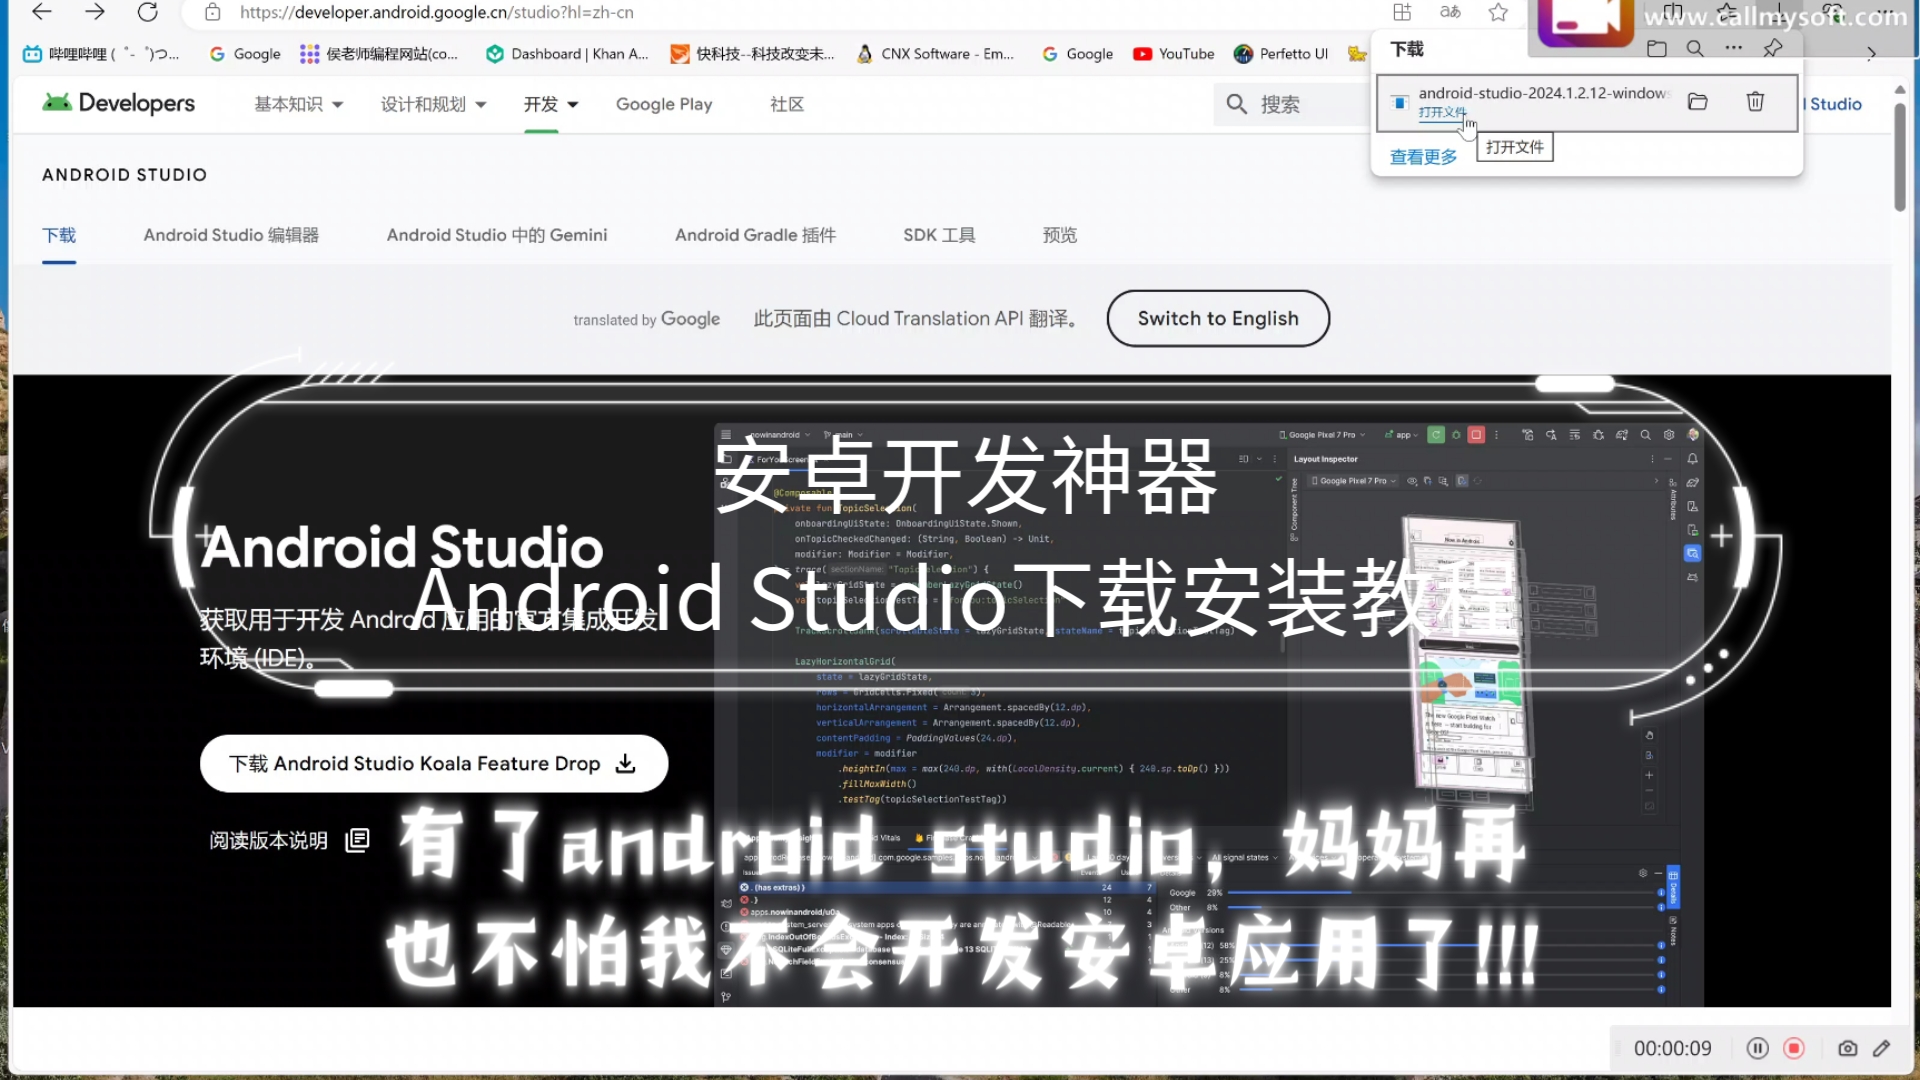The width and height of the screenshot is (1920, 1080).
Task: Add page to favorites star icon
Action: point(1498,12)
